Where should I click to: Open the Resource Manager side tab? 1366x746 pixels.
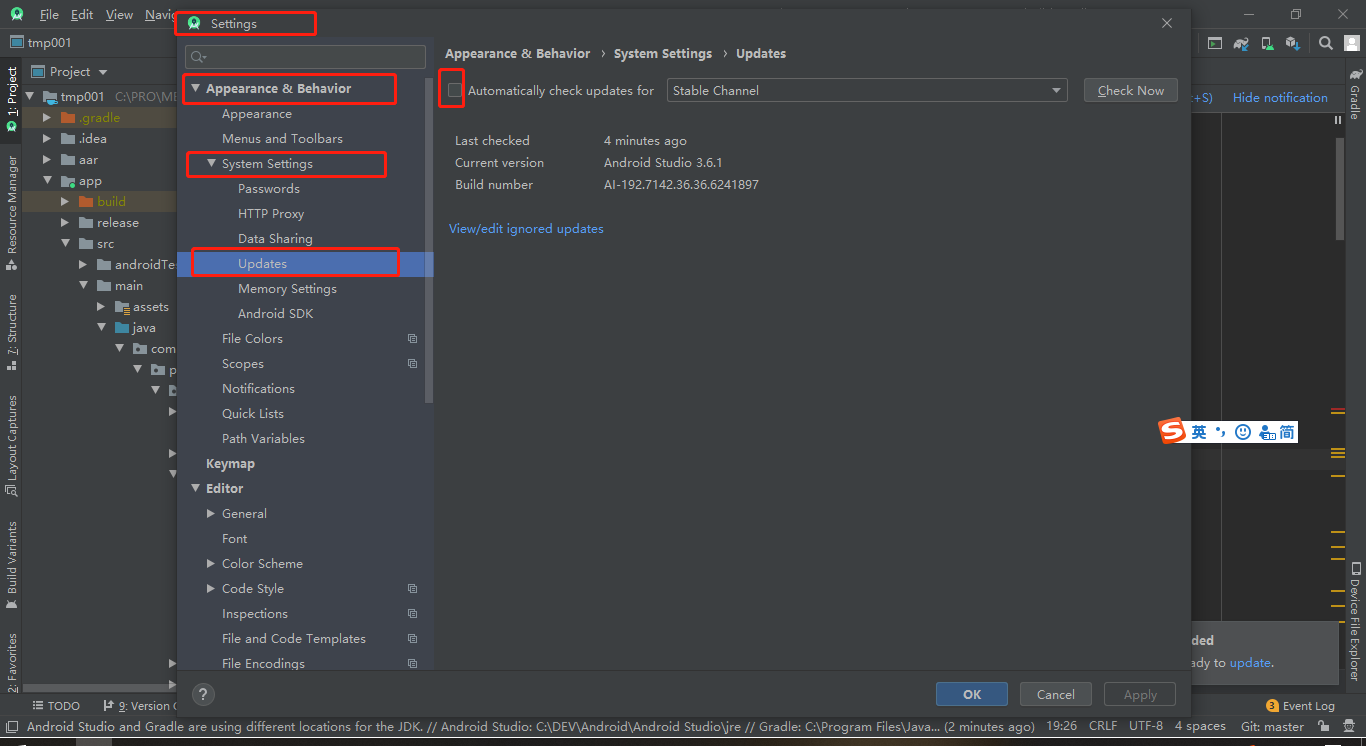click(12, 213)
